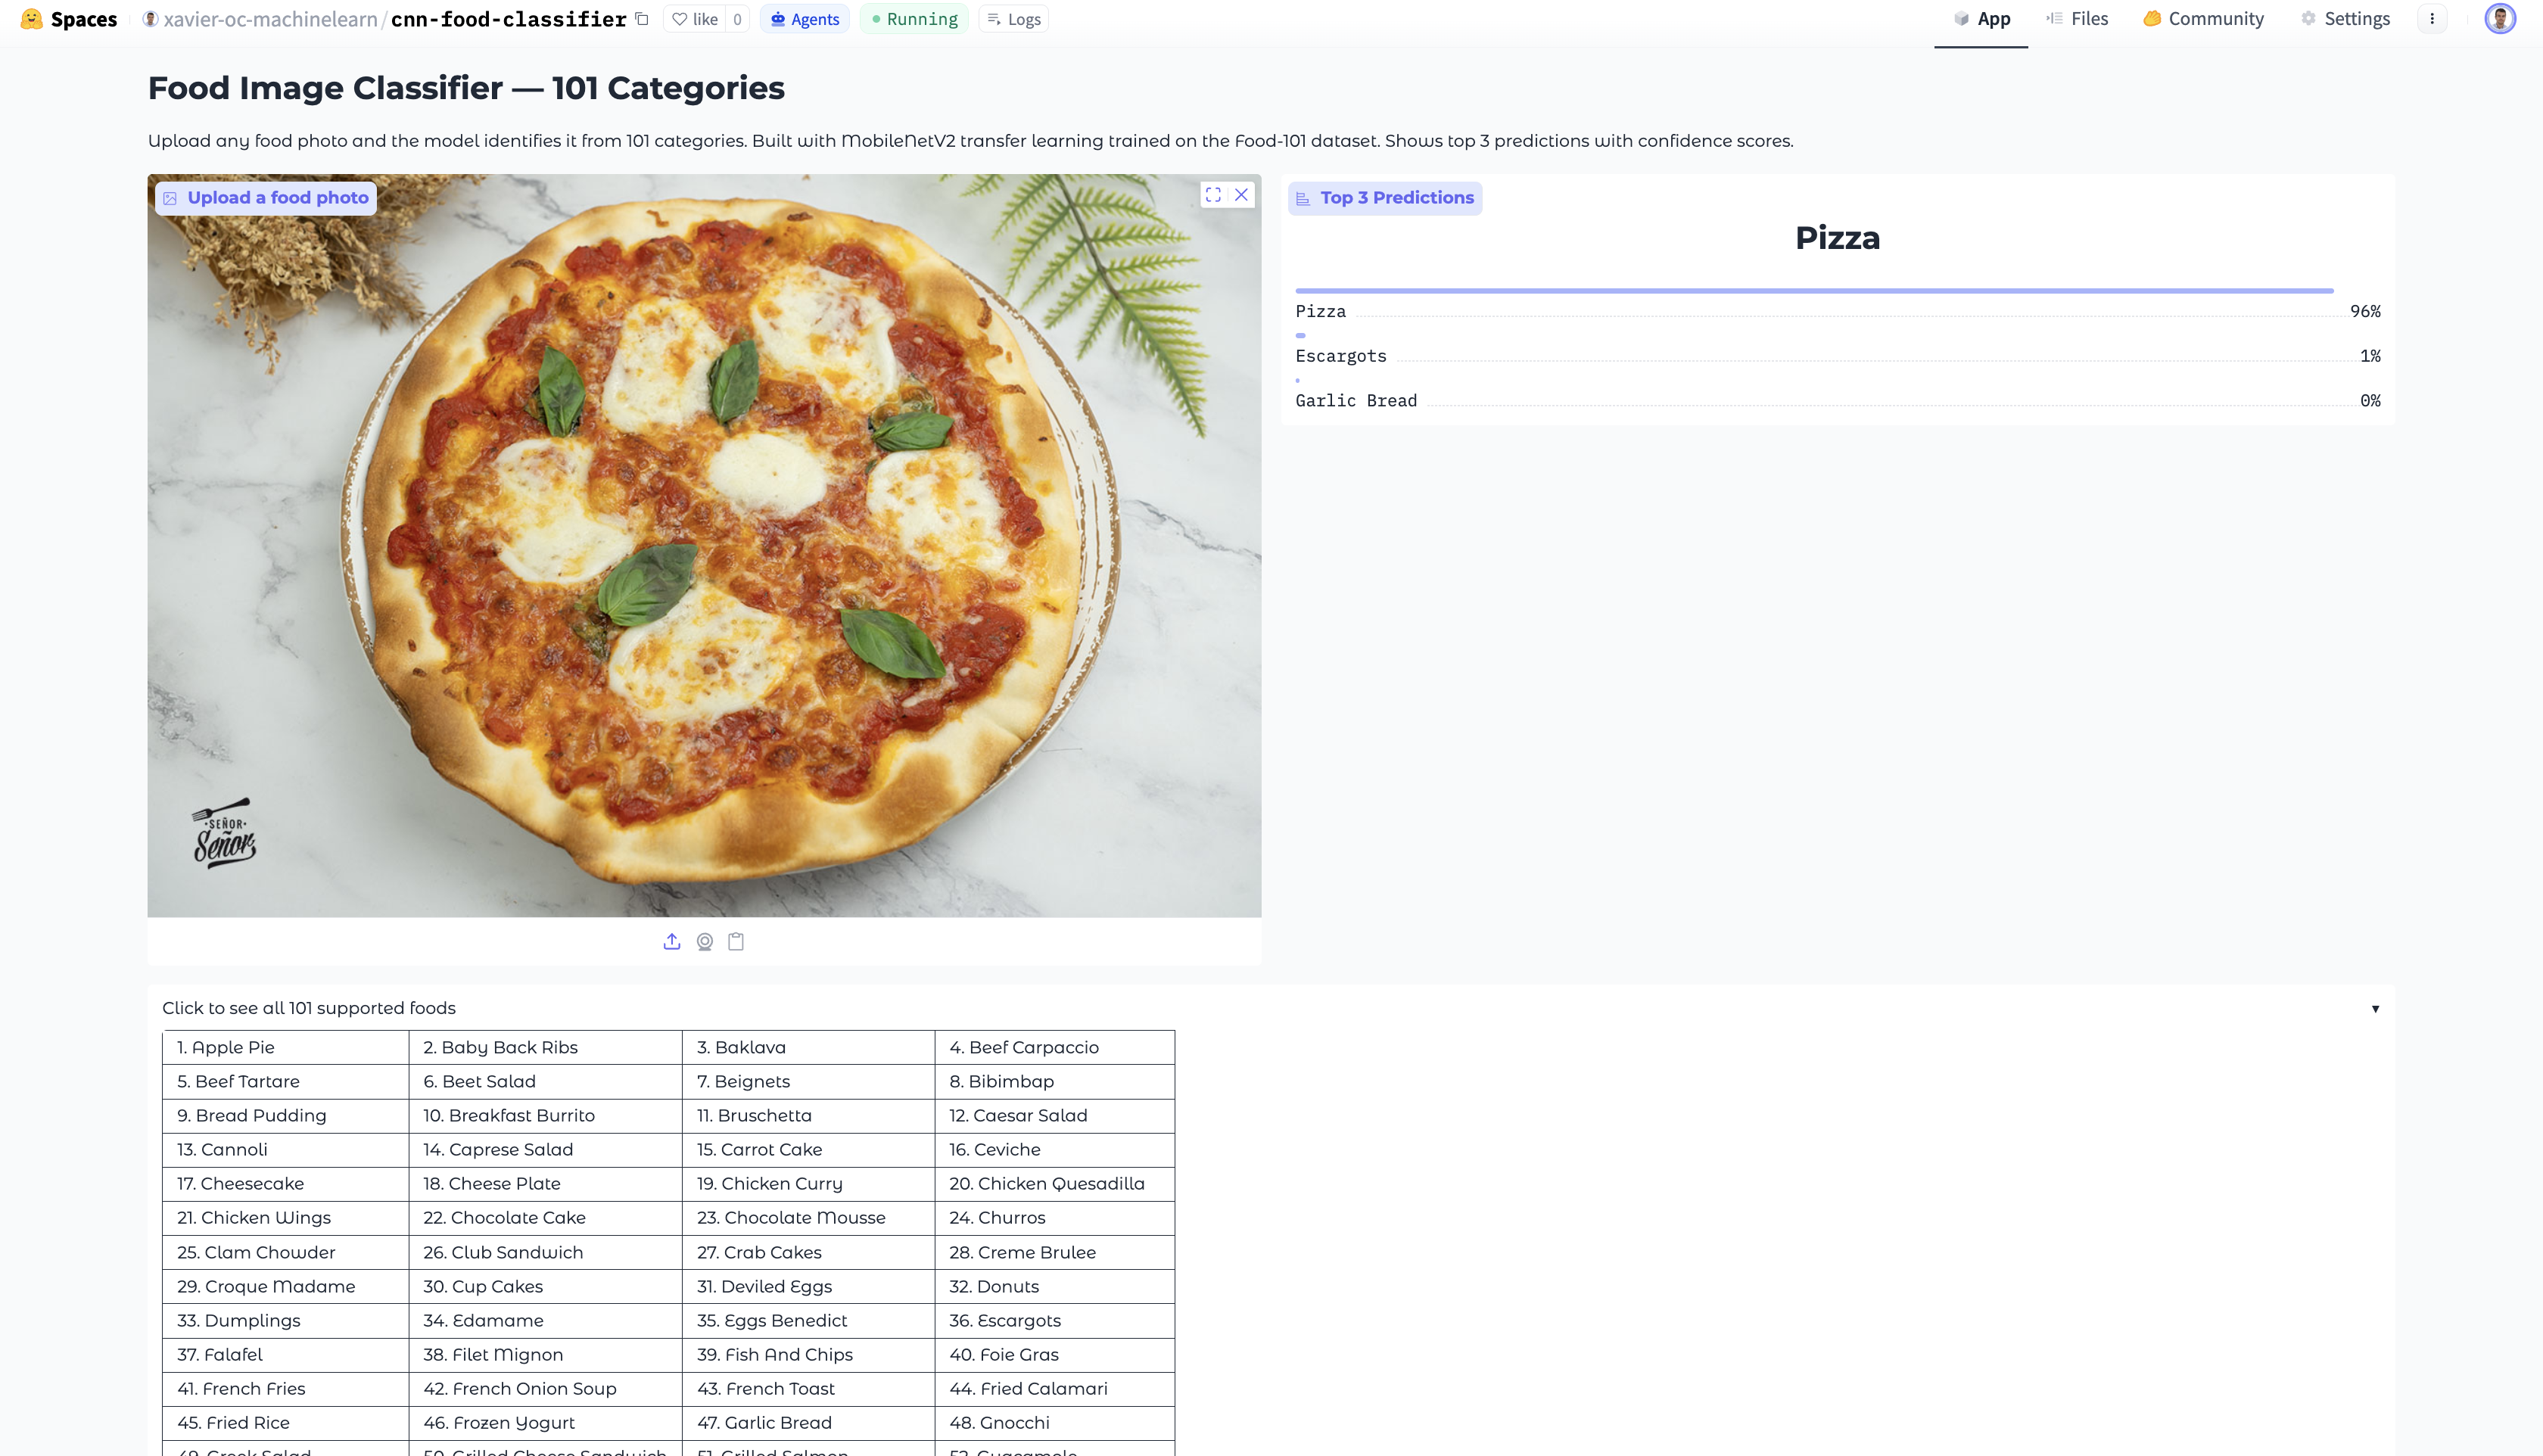Click the '45. Fried Rice' cell
The image size is (2543, 1456).
(x=285, y=1422)
